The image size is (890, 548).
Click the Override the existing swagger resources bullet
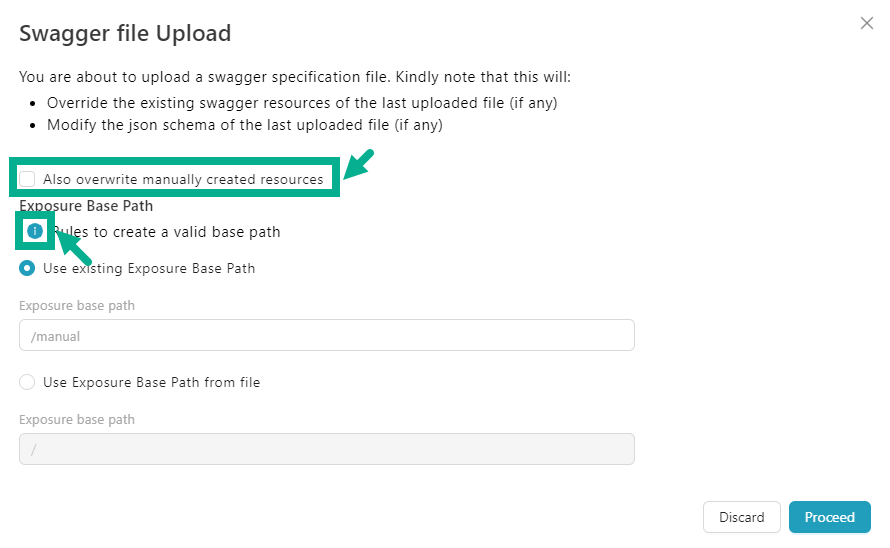301,103
